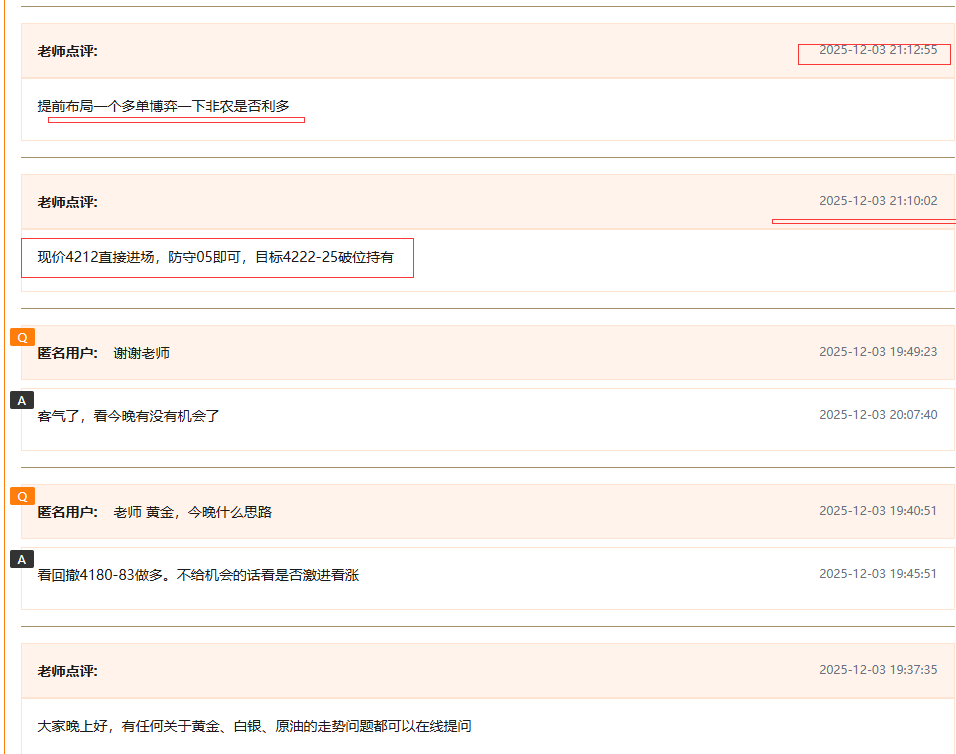Click timestamp 2025-12-03 19:37:35
The height and width of the screenshot is (754, 956).
point(878,670)
